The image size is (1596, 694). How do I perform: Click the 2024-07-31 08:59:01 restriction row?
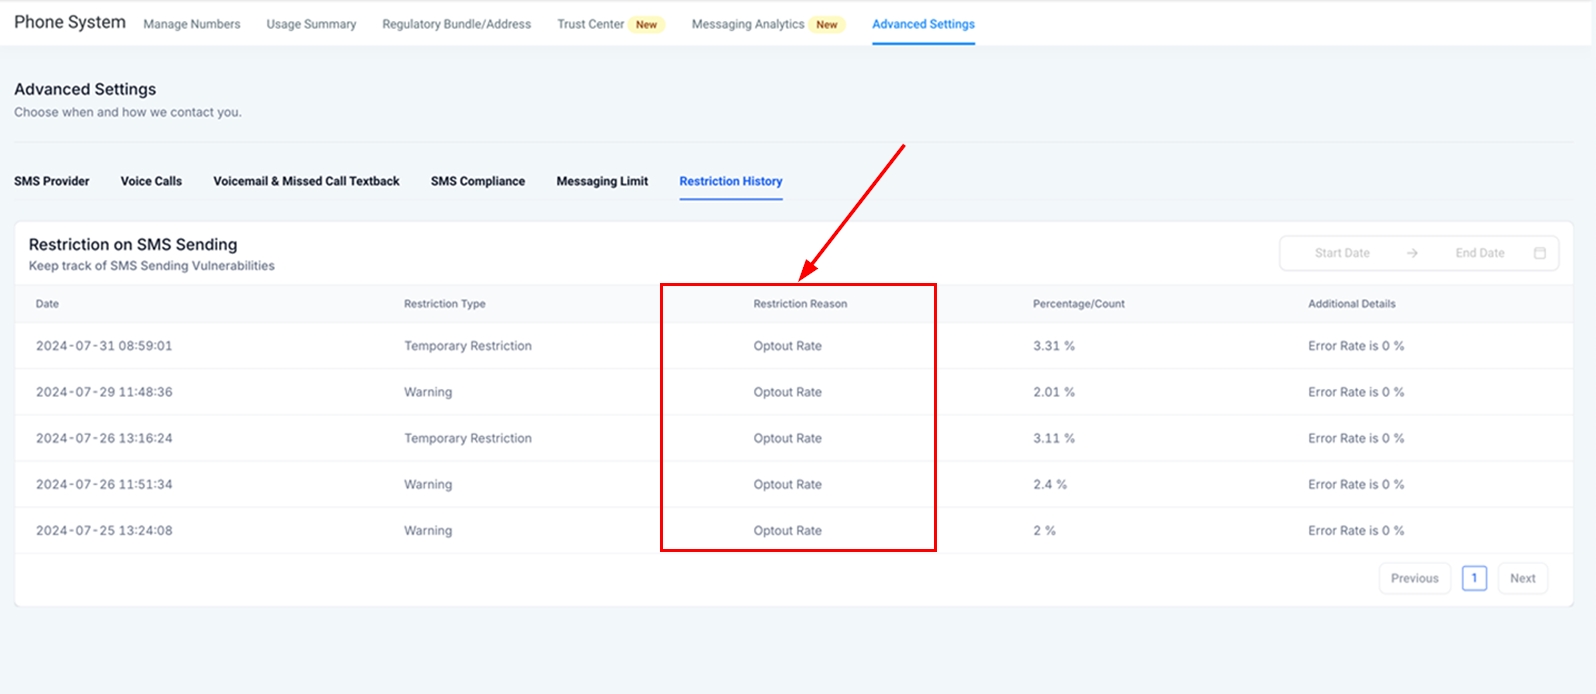104,346
